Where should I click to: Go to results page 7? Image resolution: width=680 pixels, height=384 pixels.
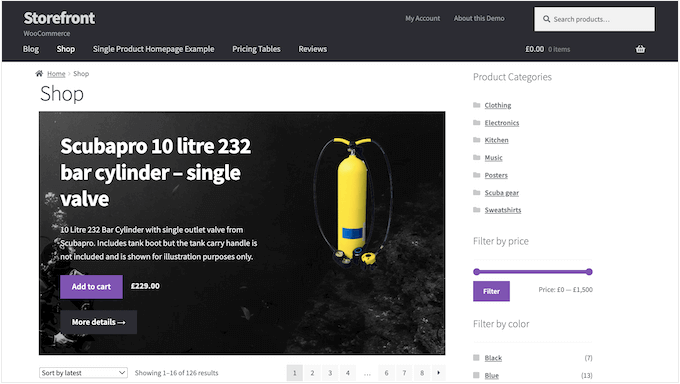(404, 373)
